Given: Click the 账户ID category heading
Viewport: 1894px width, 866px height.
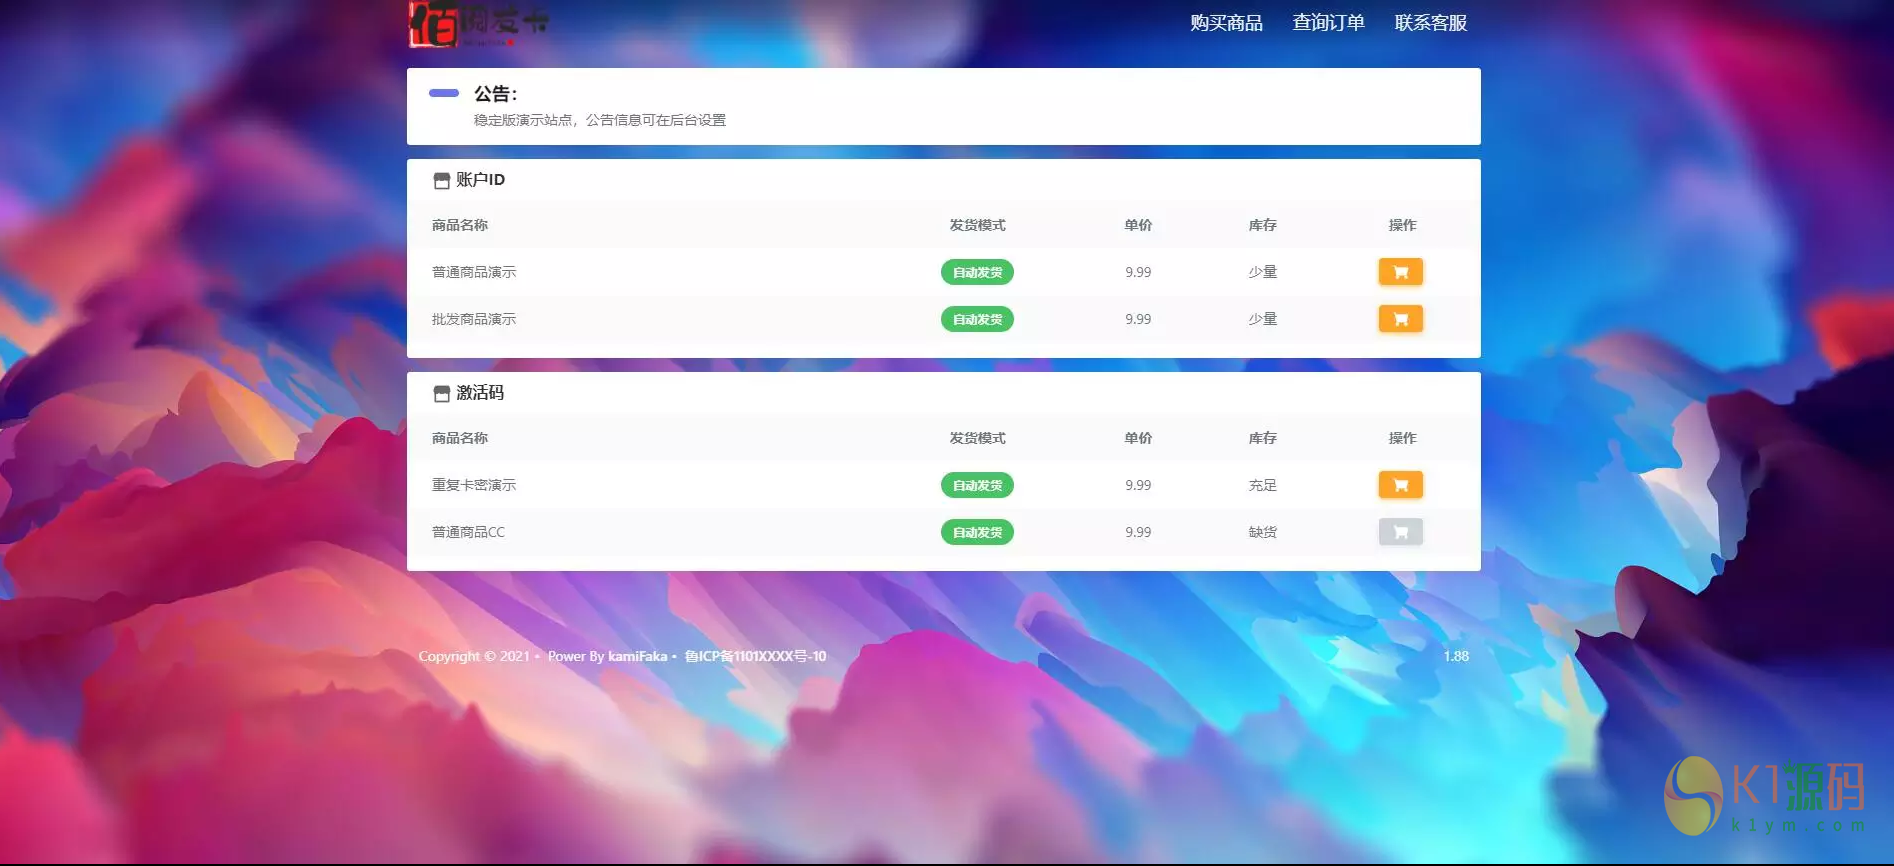Looking at the screenshot, I should pos(481,180).
